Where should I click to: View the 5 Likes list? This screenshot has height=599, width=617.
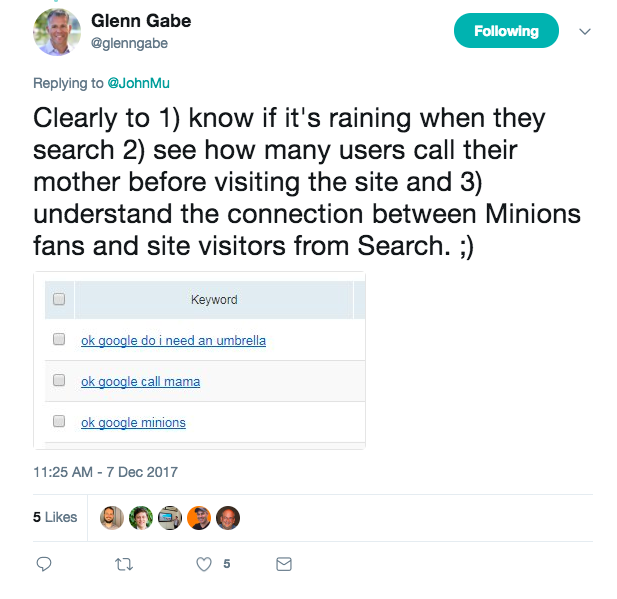(55, 517)
